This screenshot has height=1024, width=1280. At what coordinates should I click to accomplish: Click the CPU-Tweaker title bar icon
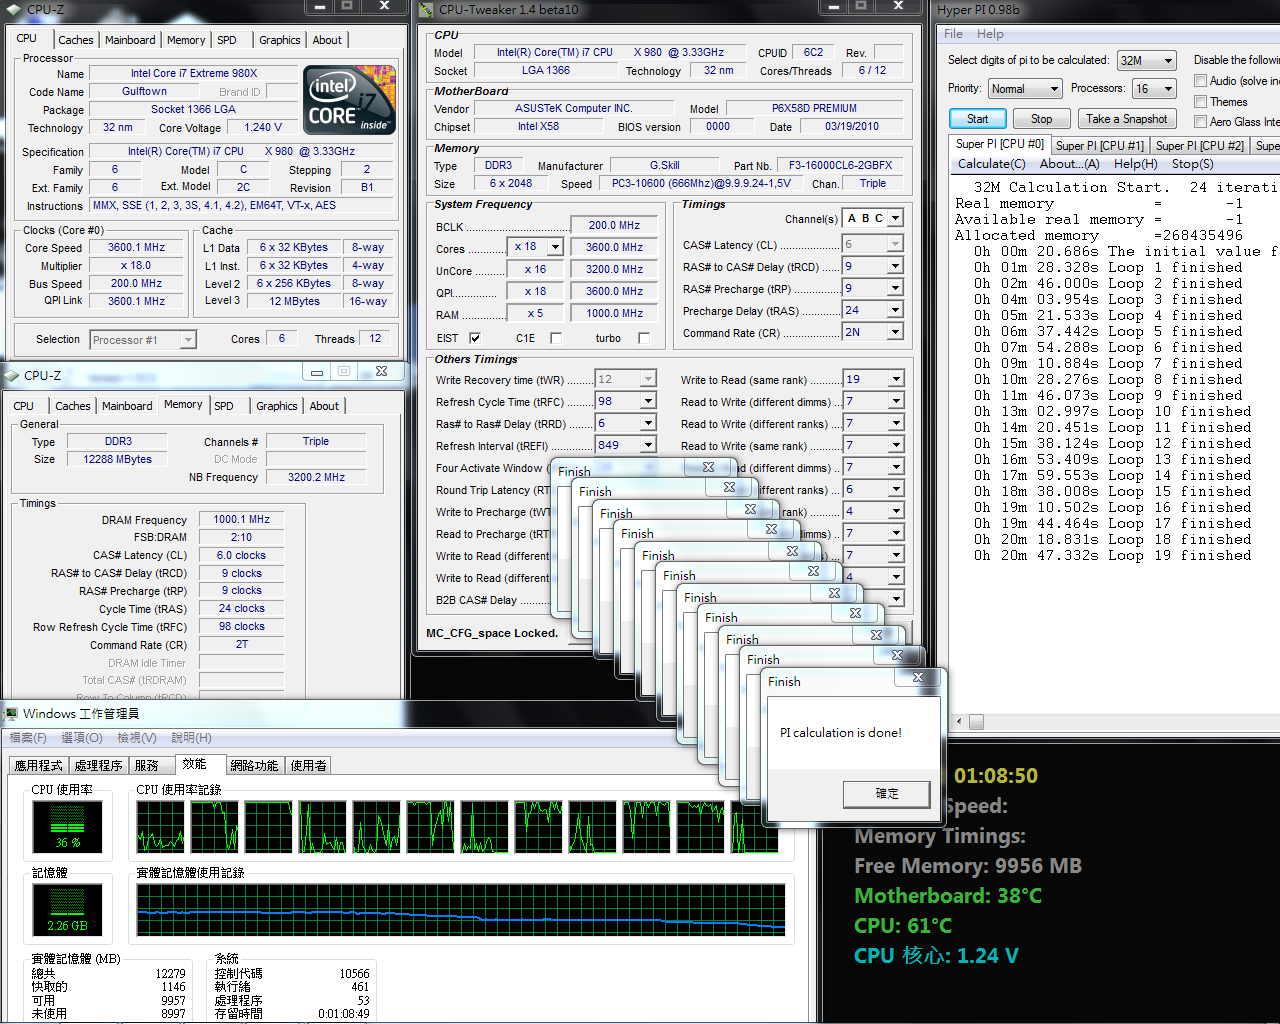[x=427, y=9]
